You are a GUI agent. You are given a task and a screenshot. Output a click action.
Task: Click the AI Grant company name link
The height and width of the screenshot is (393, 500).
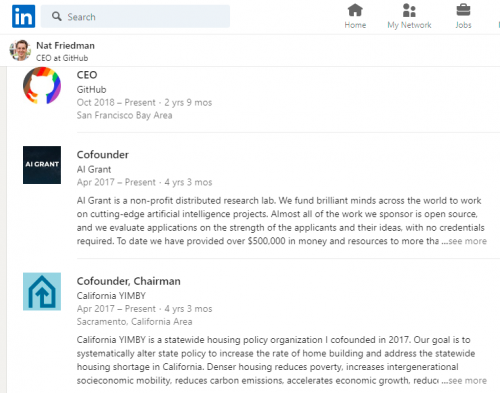94,169
